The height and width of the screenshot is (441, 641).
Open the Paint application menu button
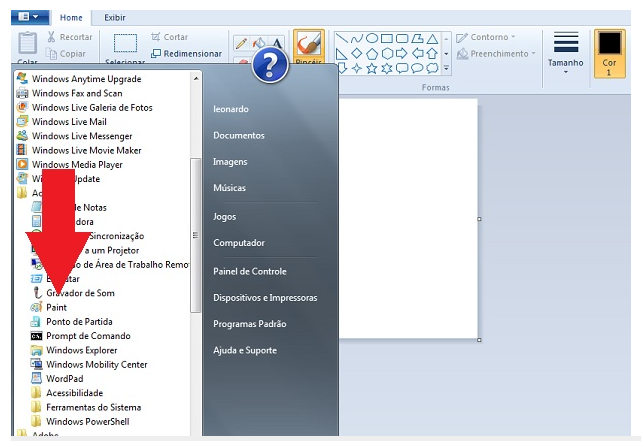point(29,17)
